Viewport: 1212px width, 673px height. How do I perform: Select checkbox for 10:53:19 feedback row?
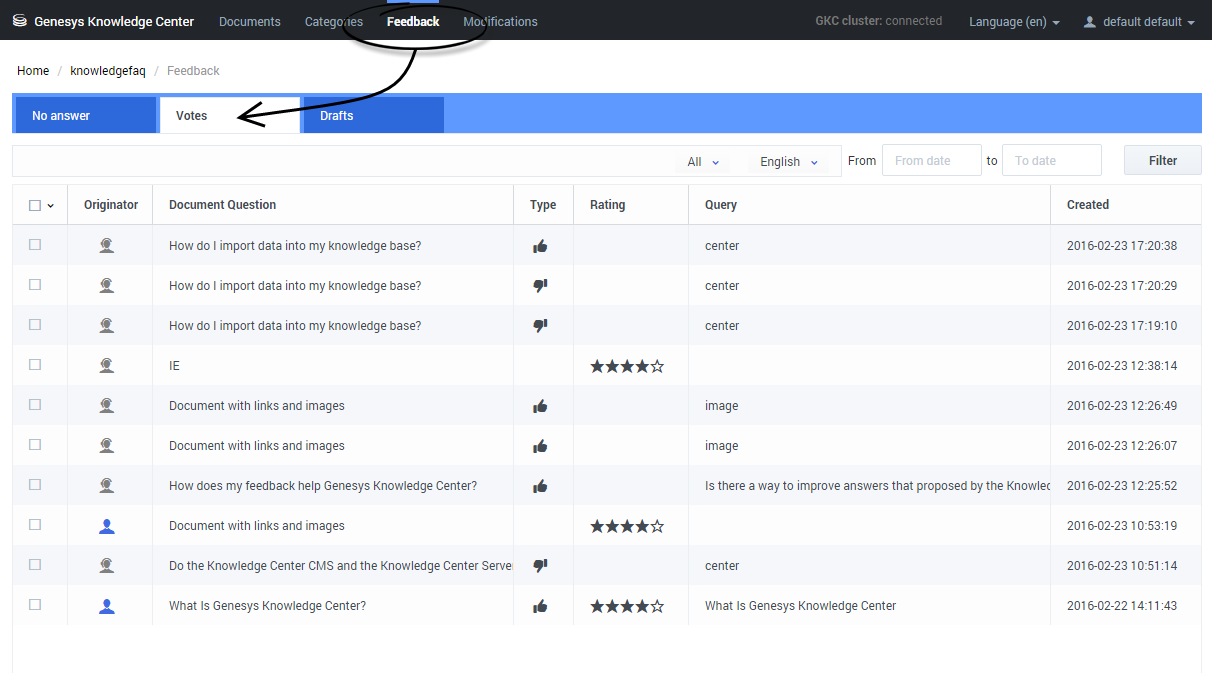pos(35,525)
